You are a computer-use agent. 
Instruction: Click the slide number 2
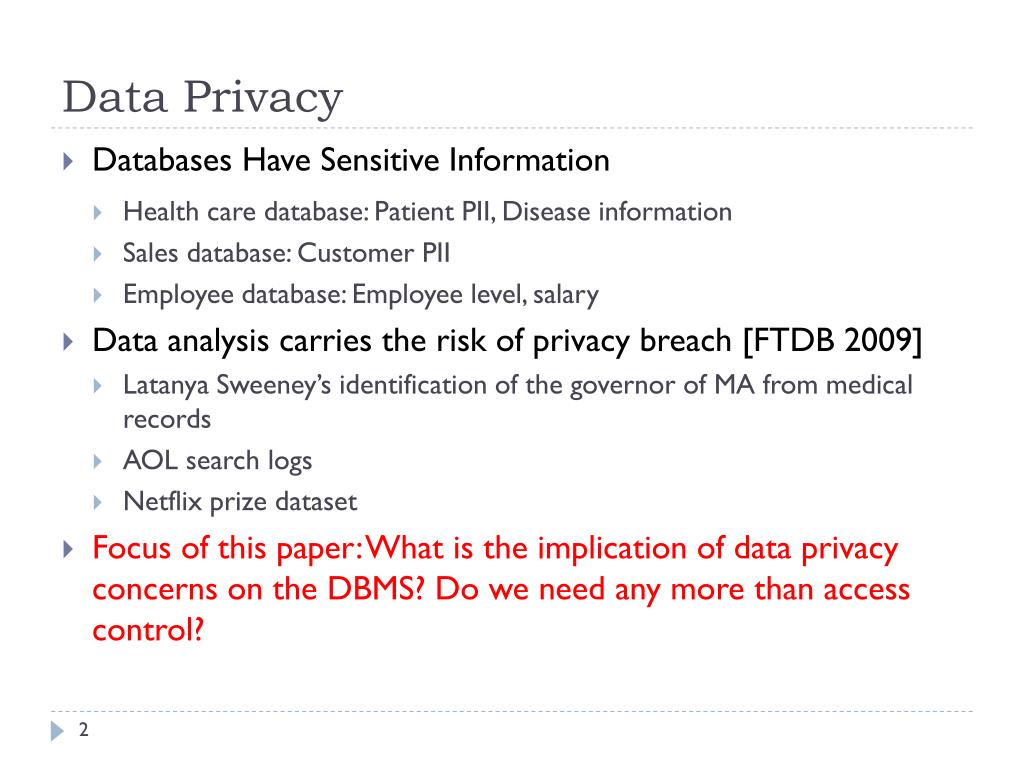click(84, 729)
